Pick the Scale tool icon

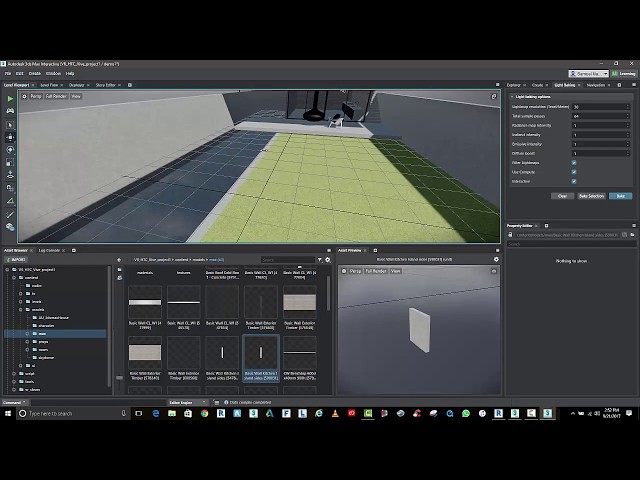tap(10, 162)
